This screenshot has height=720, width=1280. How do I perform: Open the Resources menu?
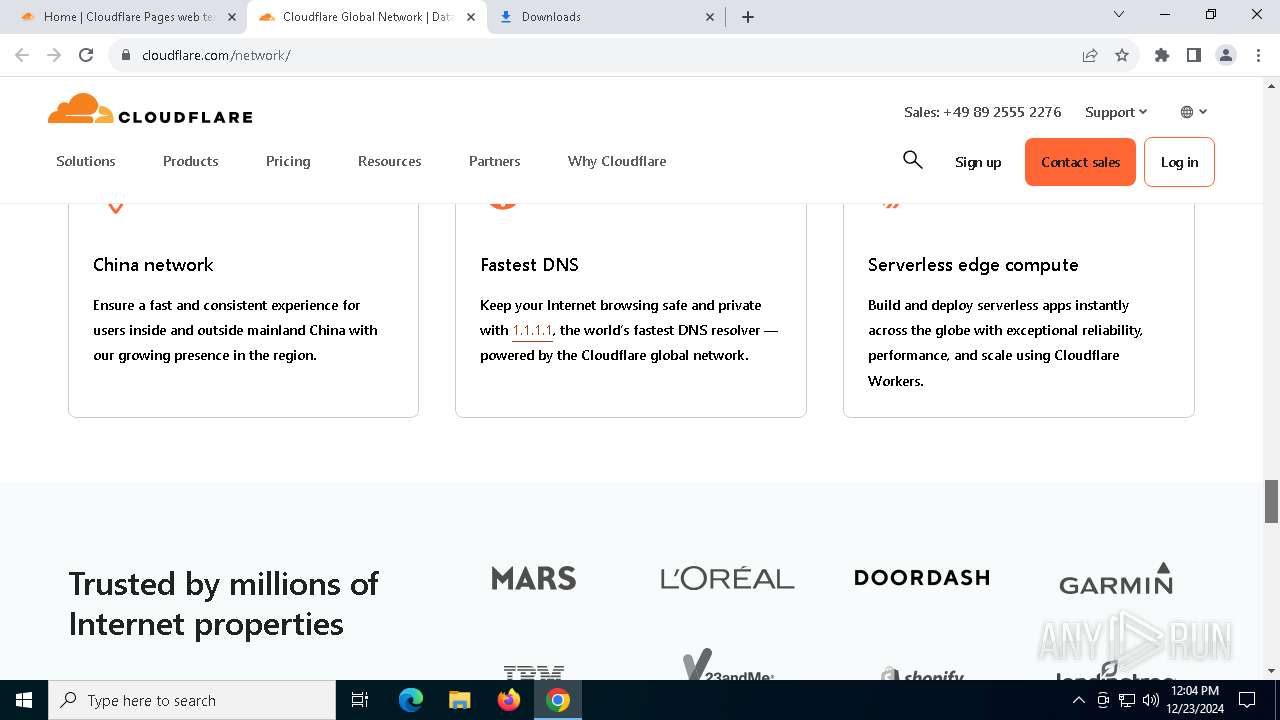tap(390, 161)
